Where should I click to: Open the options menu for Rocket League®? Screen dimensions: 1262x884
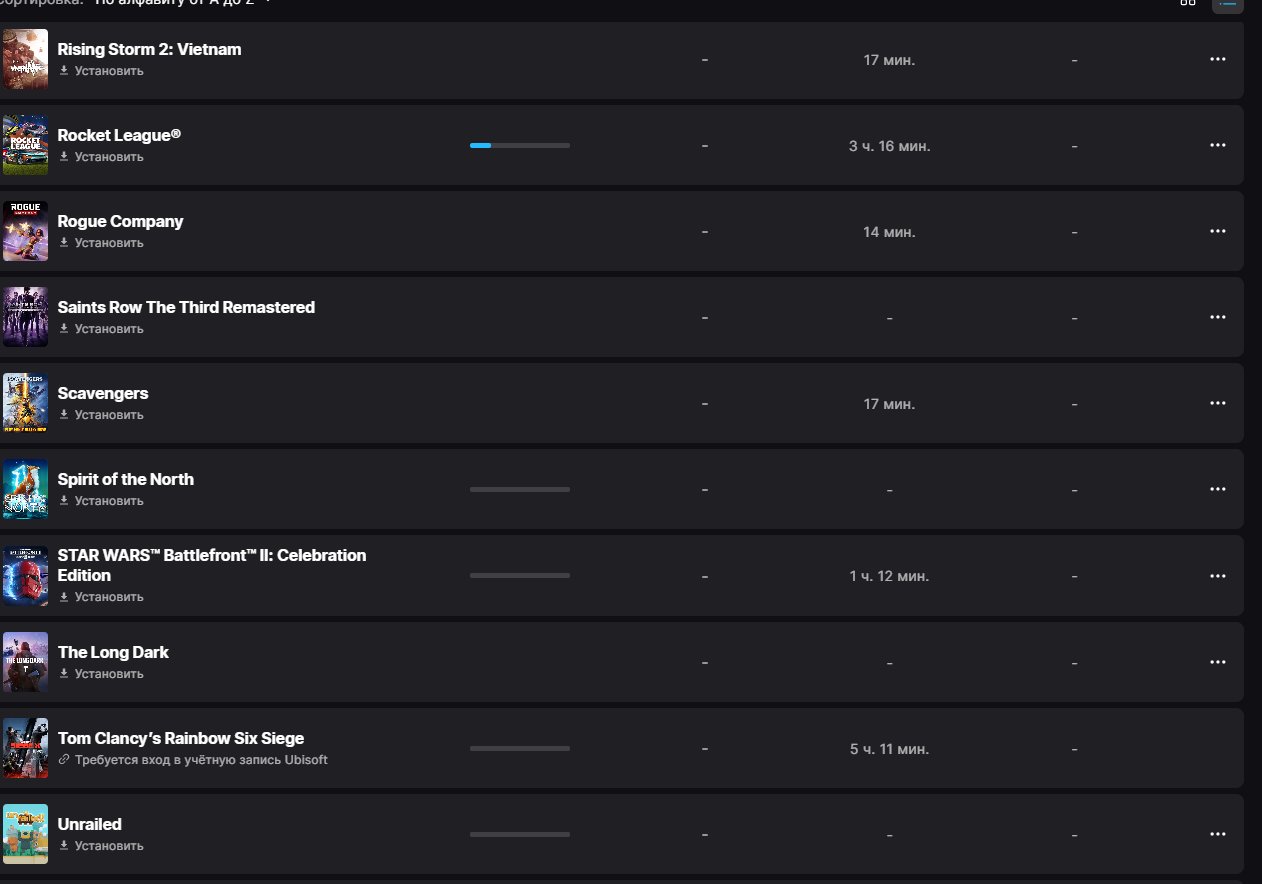click(x=1217, y=145)
